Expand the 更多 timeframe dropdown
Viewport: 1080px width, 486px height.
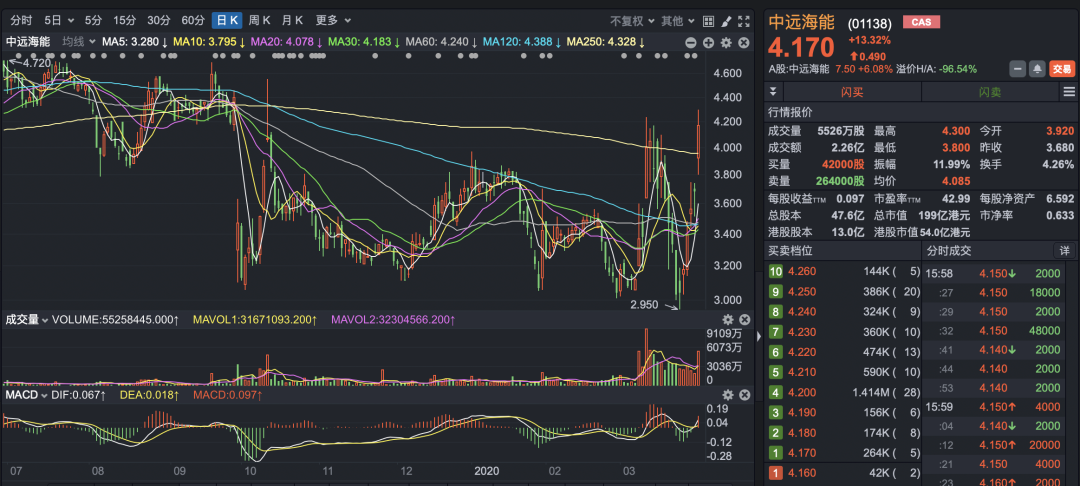(x=332, y=20)
